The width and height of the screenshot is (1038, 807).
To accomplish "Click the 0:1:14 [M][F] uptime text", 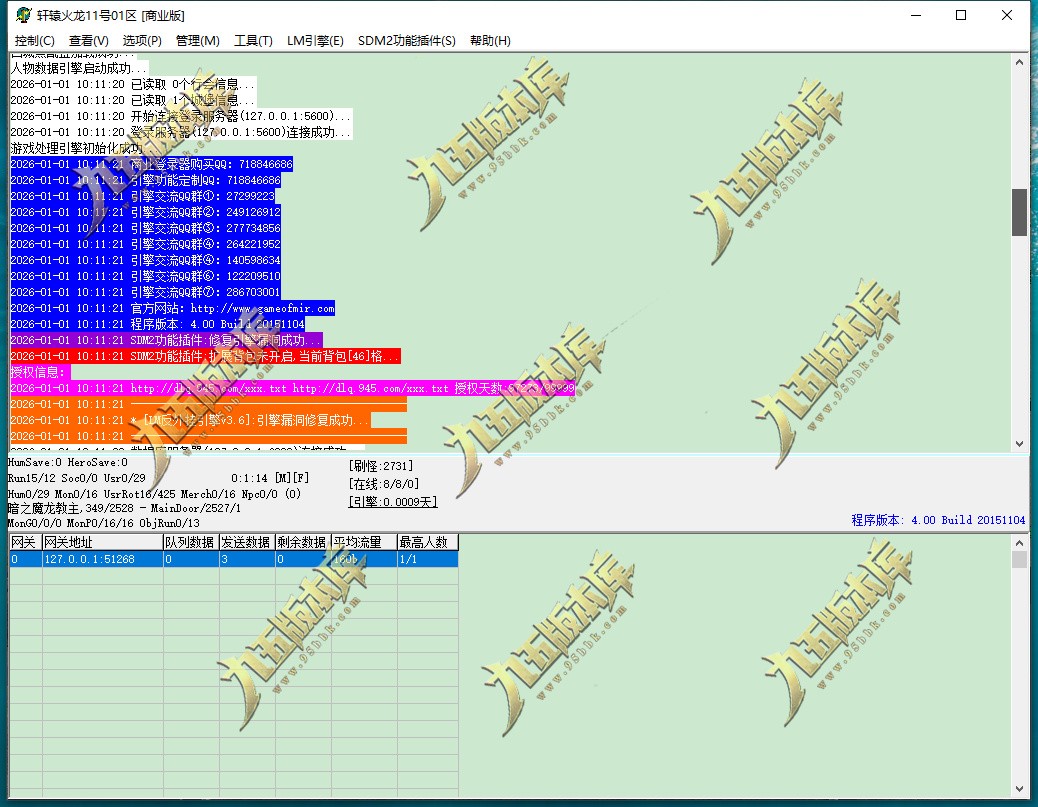I will point(270,477).
